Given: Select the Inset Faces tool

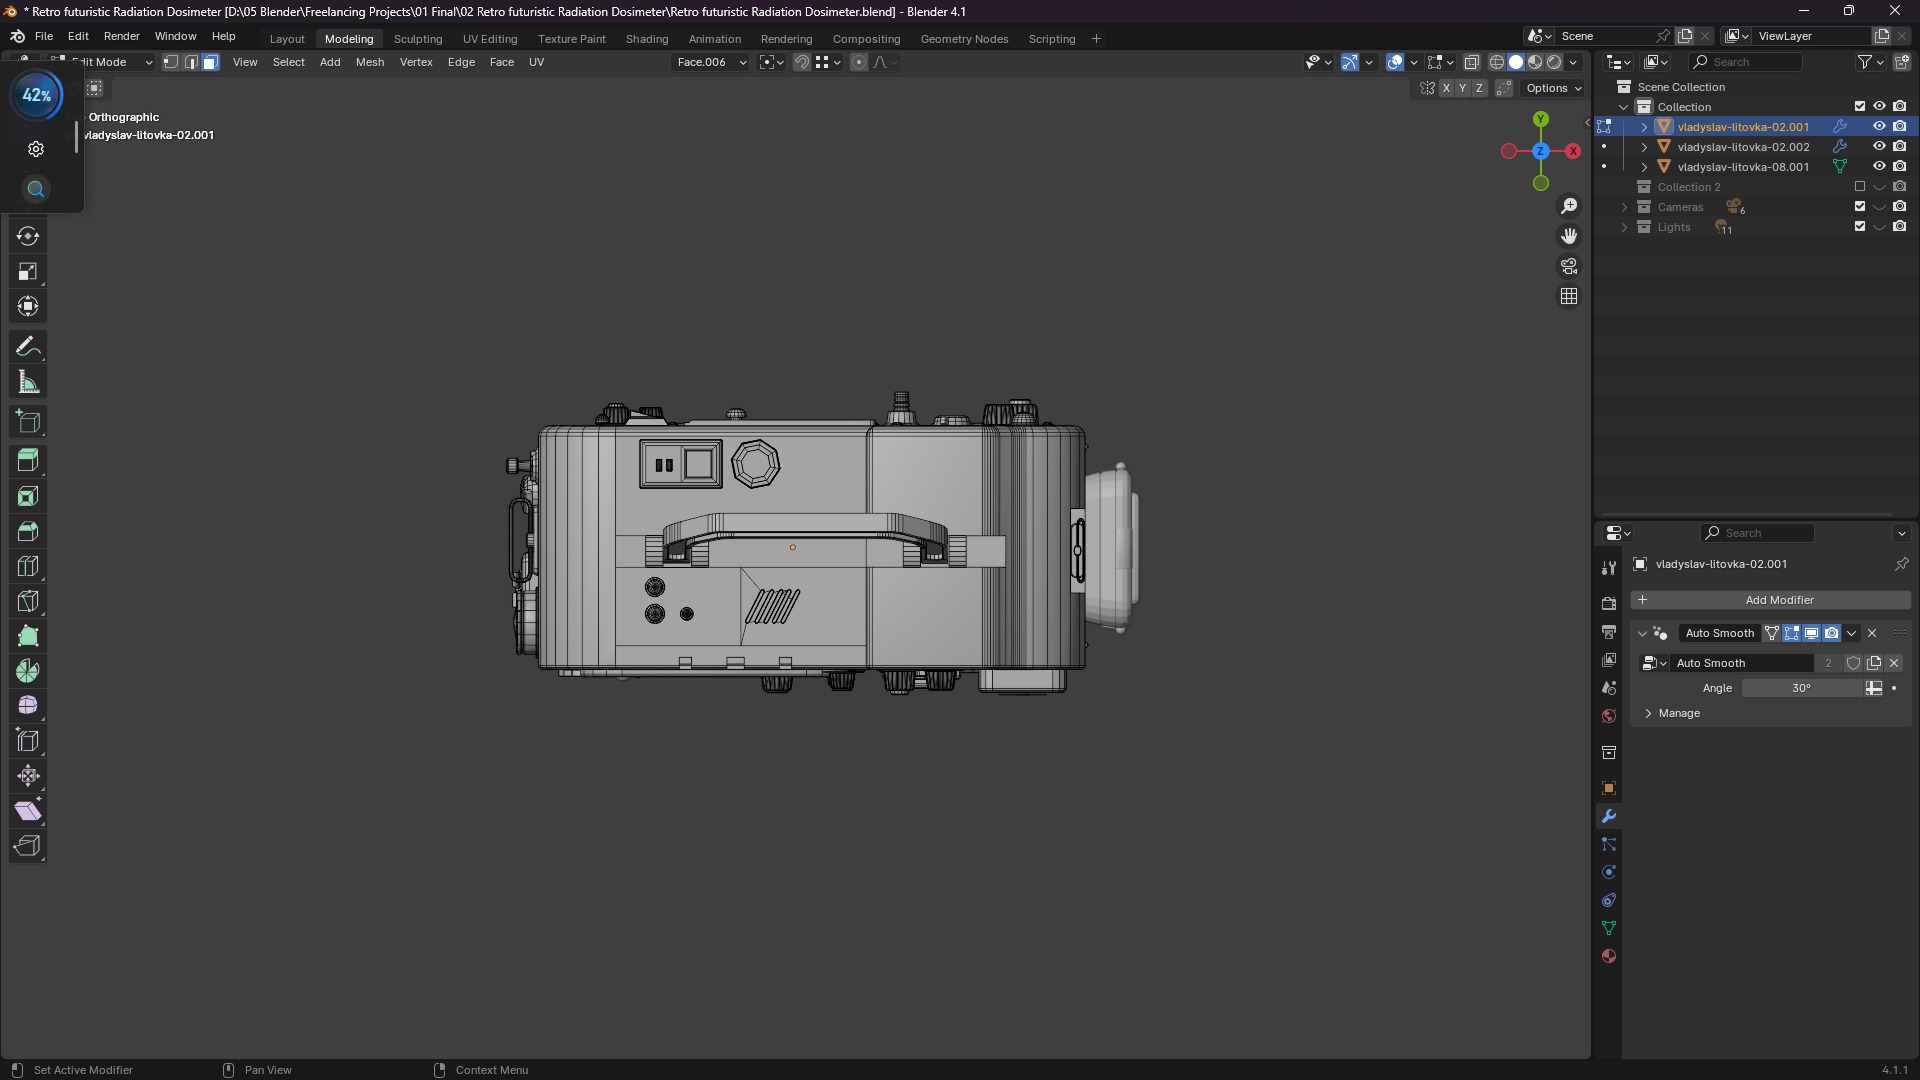Looking at the screenshot, I should tap(28, 496).
